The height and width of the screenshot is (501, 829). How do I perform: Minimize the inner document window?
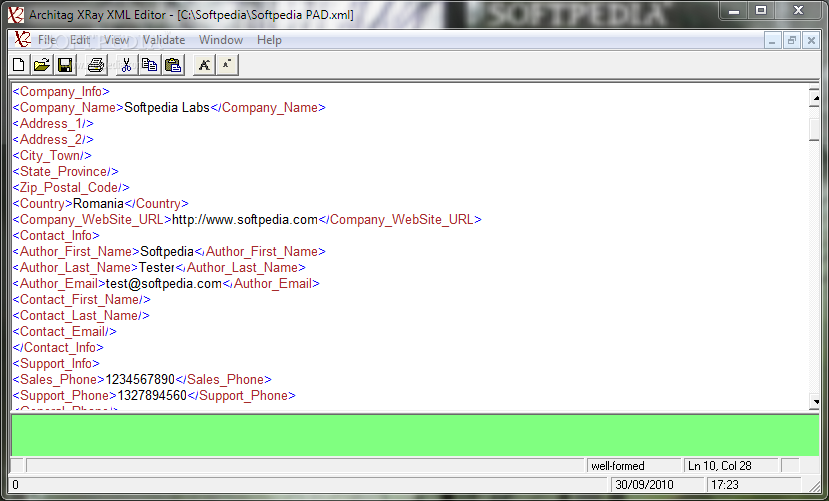(772, 41)
